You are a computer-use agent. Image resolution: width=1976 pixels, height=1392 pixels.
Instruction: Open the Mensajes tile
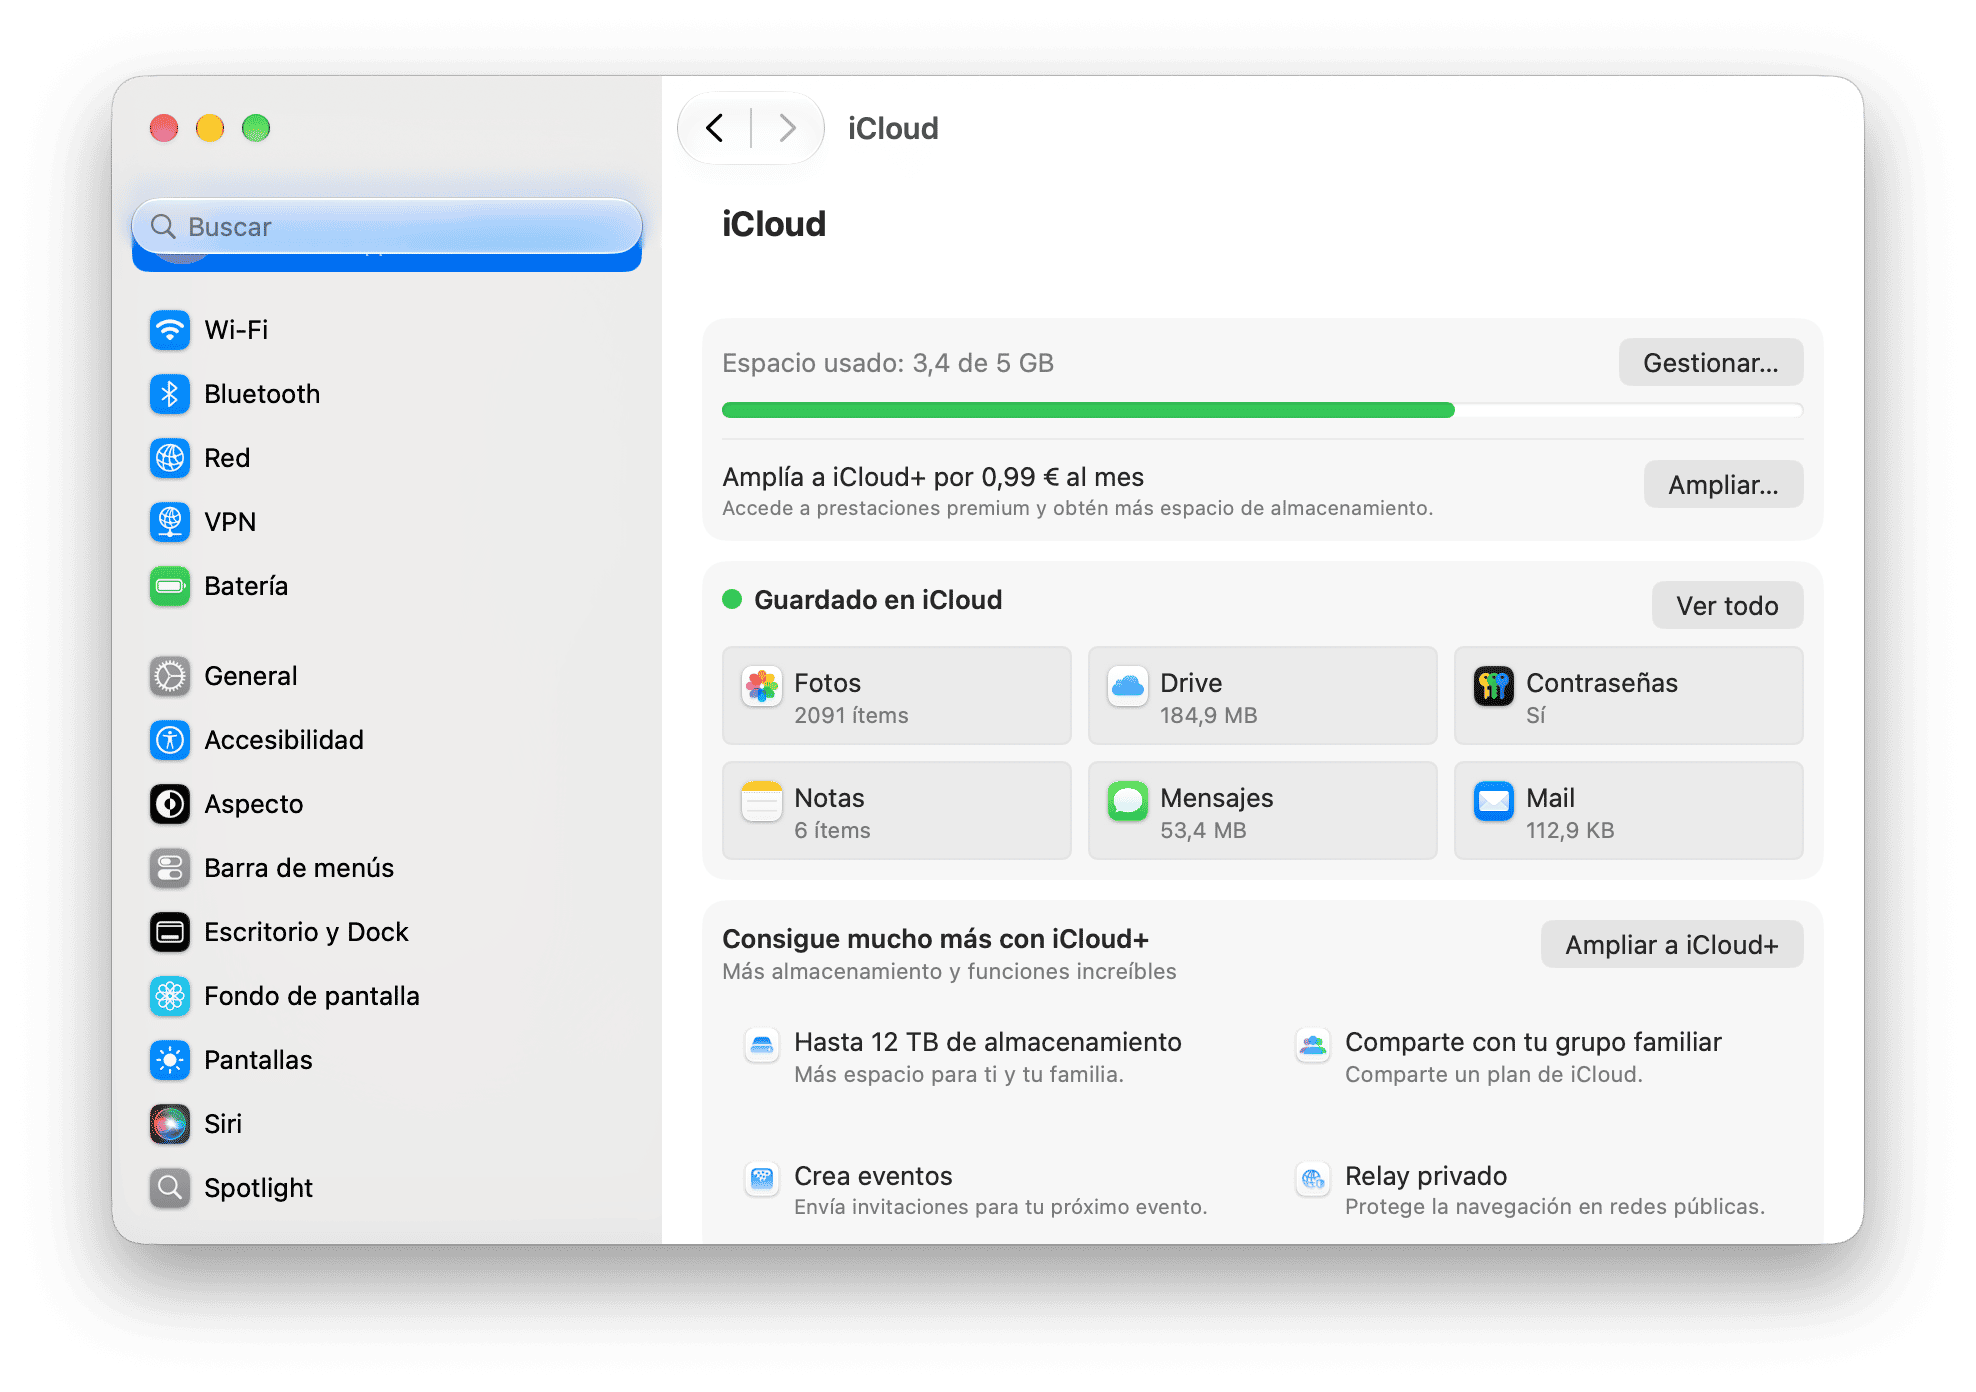pyautogui.click(x=1263, y=811)
